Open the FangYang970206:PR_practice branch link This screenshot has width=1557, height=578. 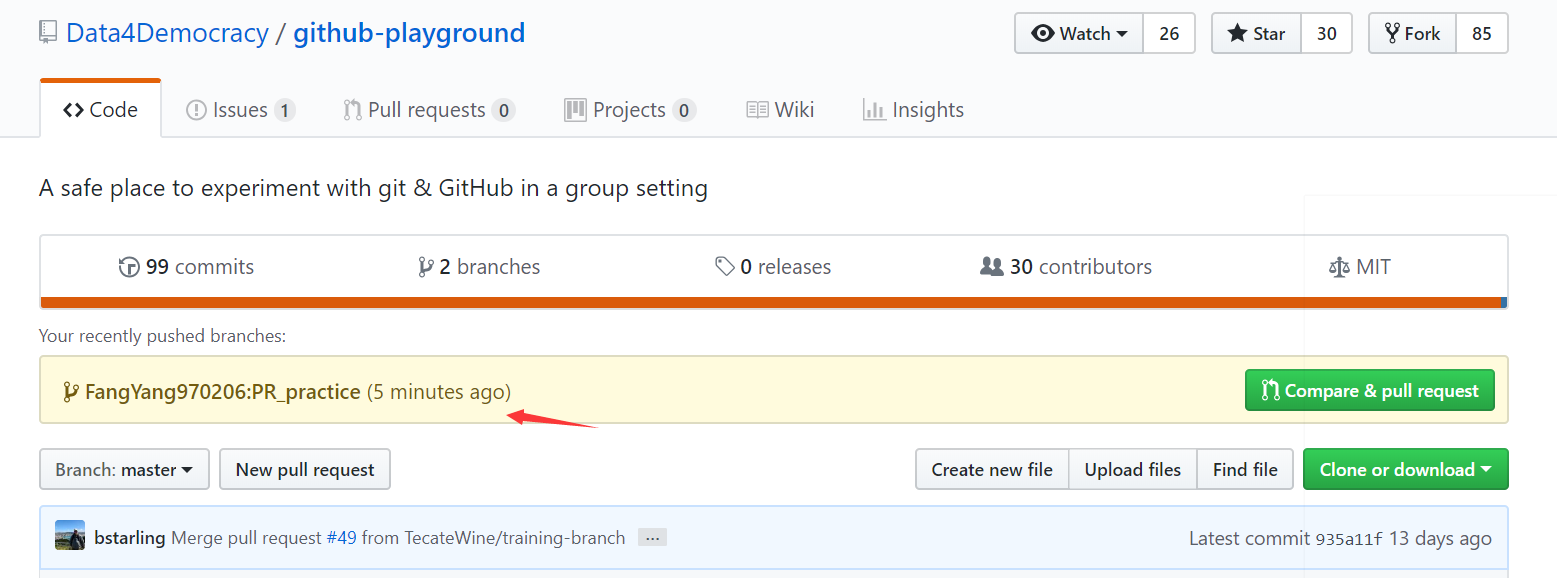222,392
